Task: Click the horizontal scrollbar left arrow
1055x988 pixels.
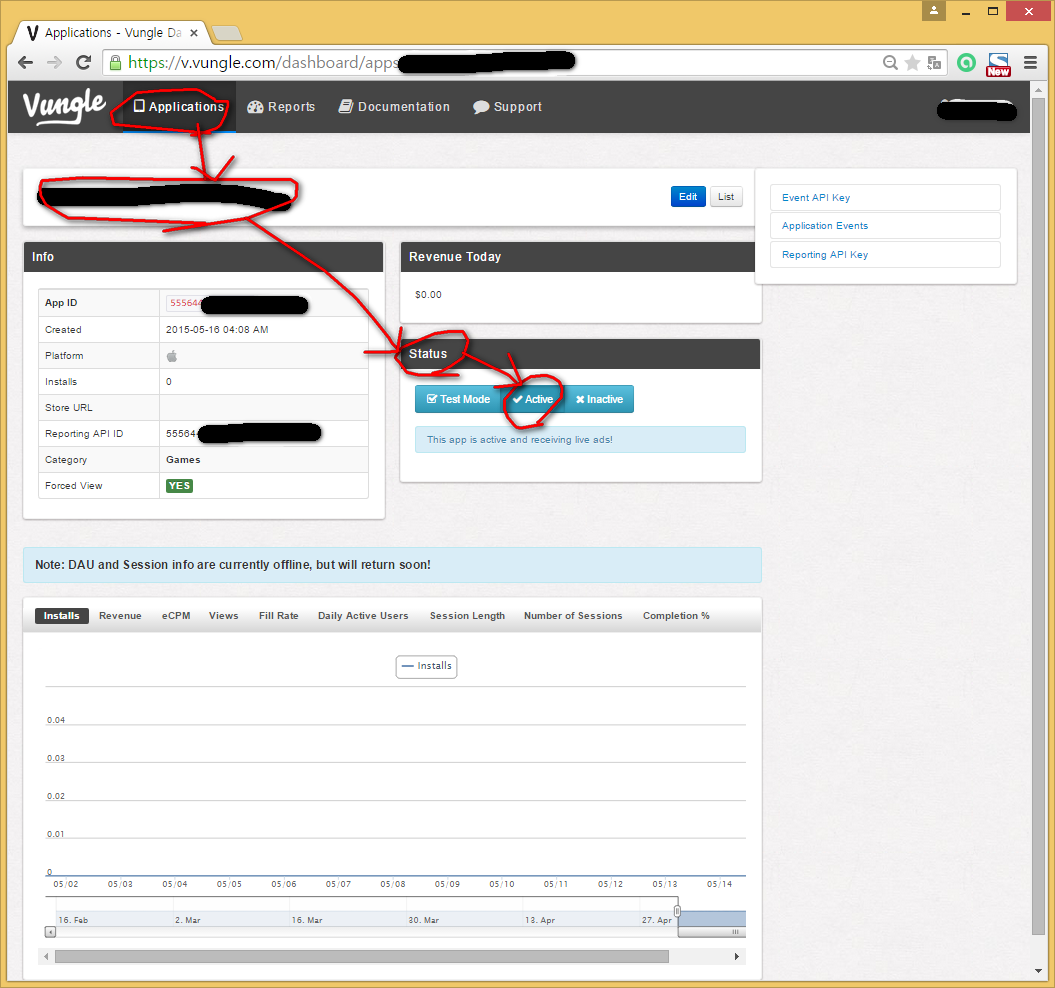Action: click(x=46, y=956)
